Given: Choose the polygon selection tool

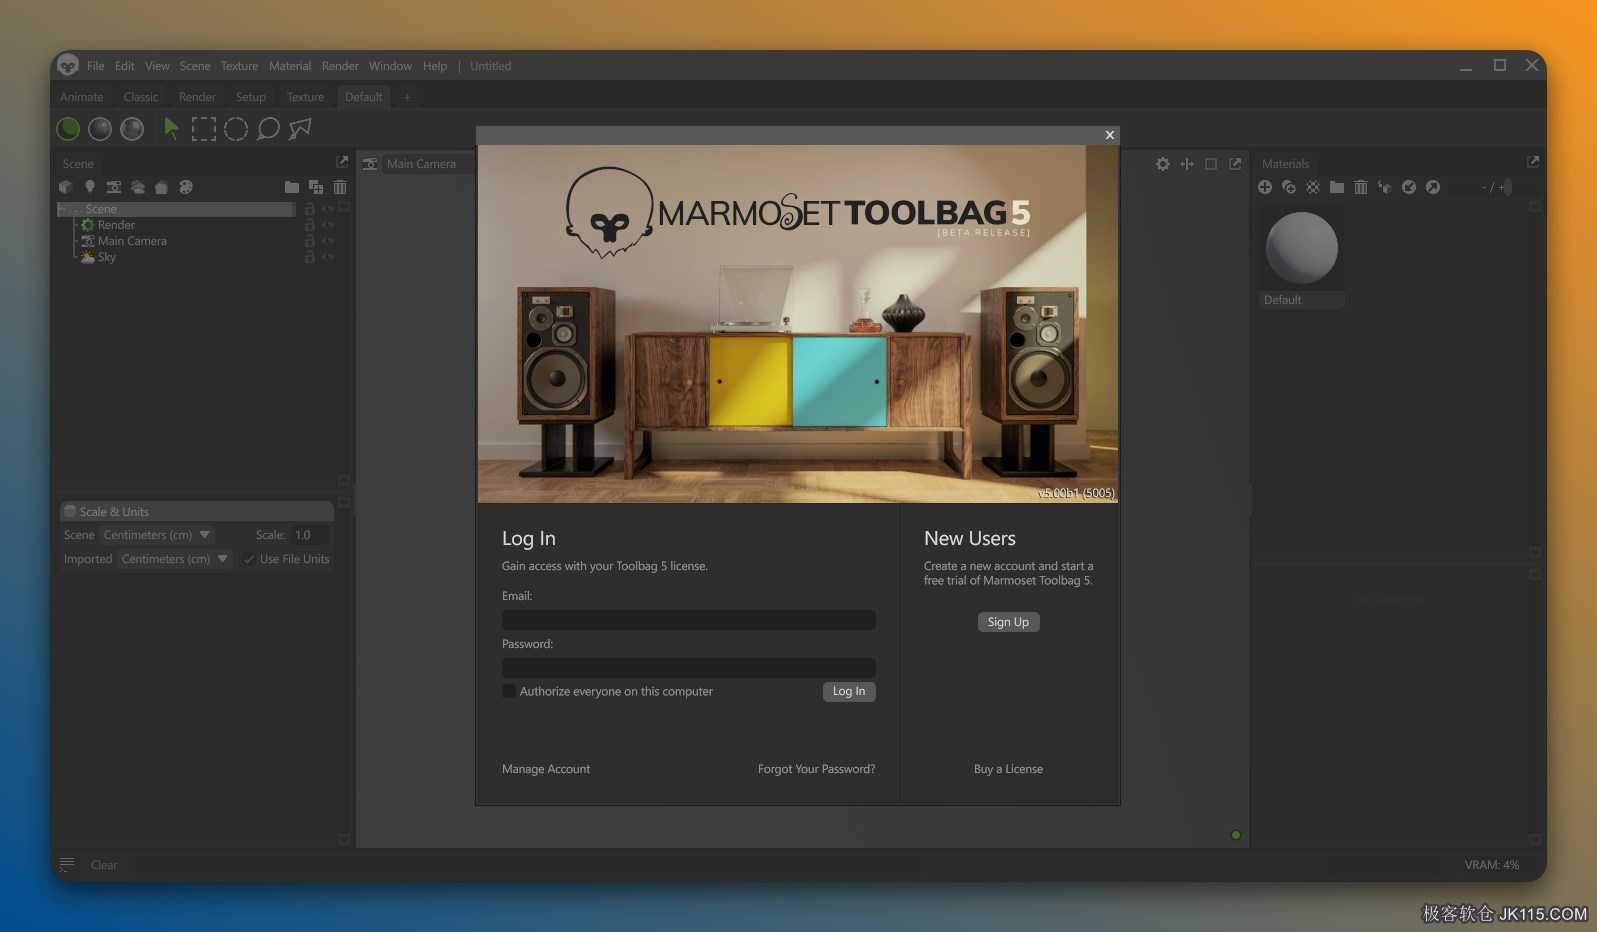Looking at the screenshot, I should 300,129.
